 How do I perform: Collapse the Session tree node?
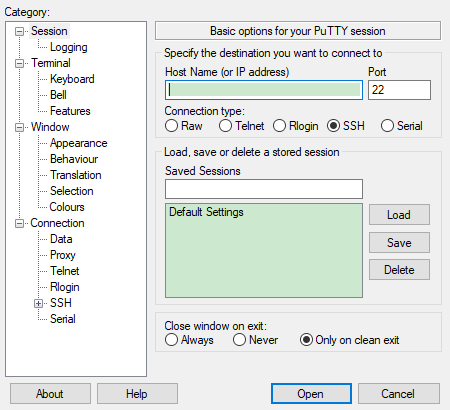[20, 31]
